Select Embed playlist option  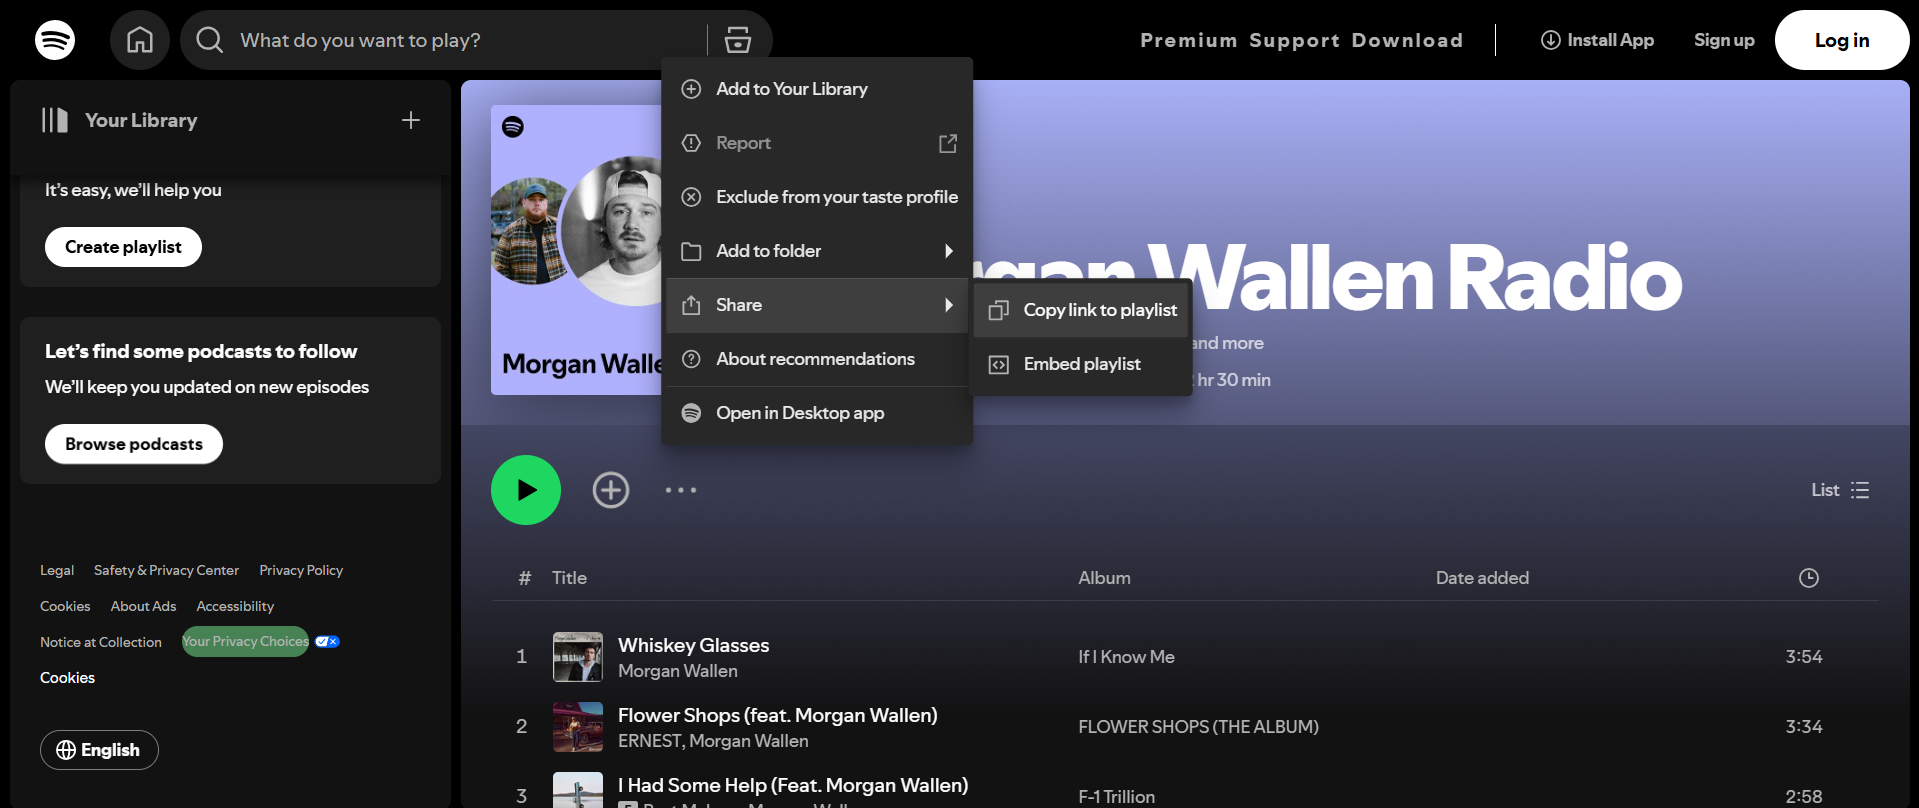coord(1082,364)
